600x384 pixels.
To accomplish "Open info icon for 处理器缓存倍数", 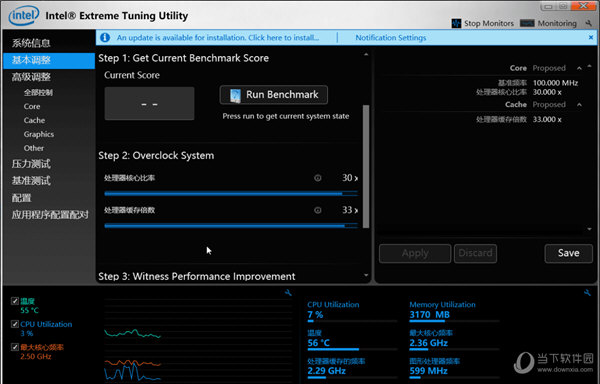I will point(318,210).
